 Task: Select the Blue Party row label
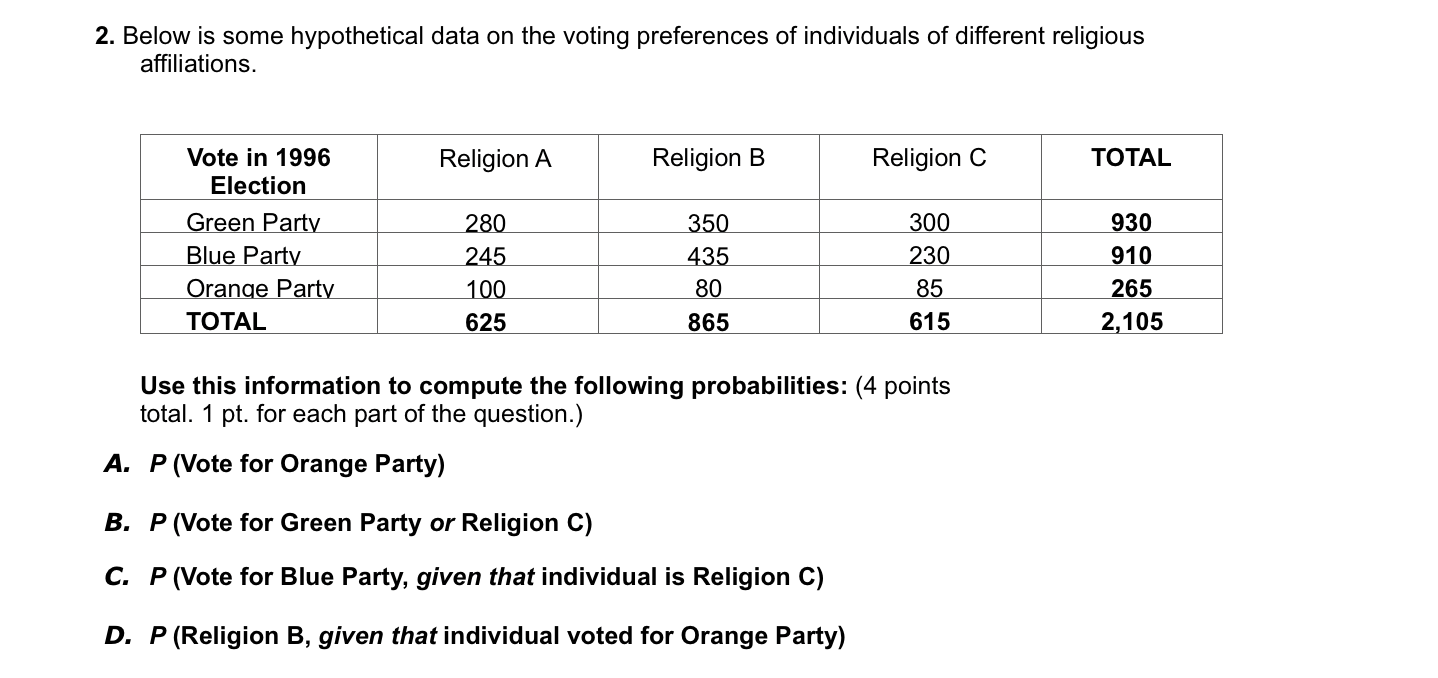(243, 255)
